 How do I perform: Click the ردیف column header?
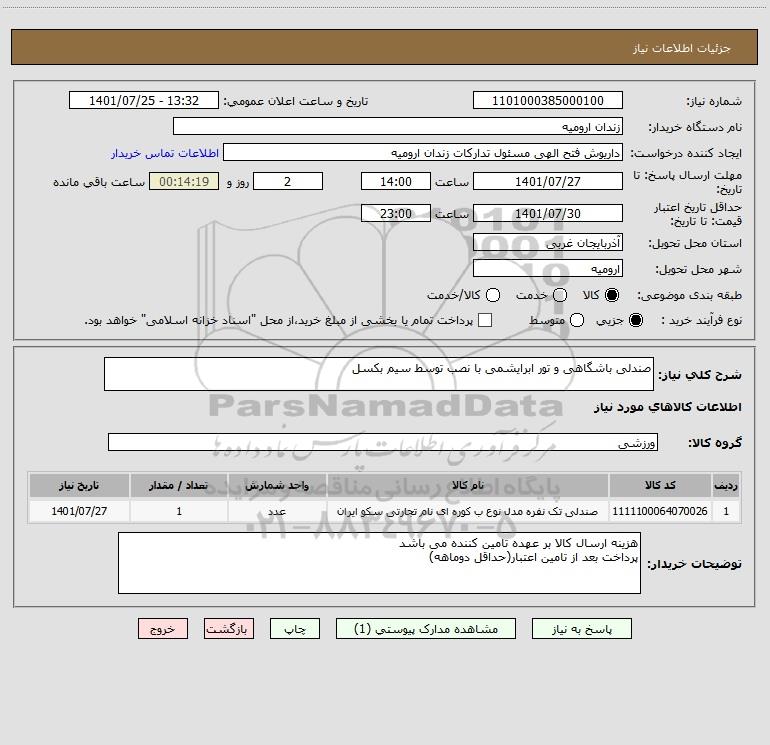726,485
